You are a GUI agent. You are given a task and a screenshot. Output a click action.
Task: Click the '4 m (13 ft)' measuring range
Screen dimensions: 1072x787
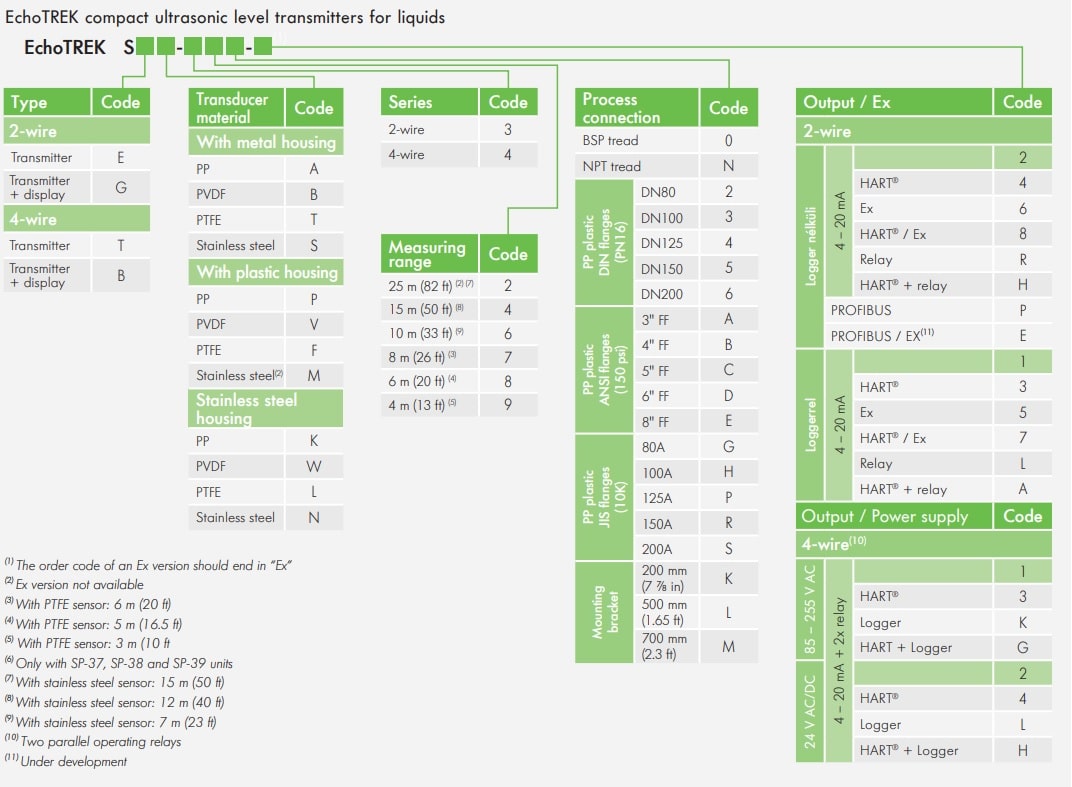coord(459,405)
